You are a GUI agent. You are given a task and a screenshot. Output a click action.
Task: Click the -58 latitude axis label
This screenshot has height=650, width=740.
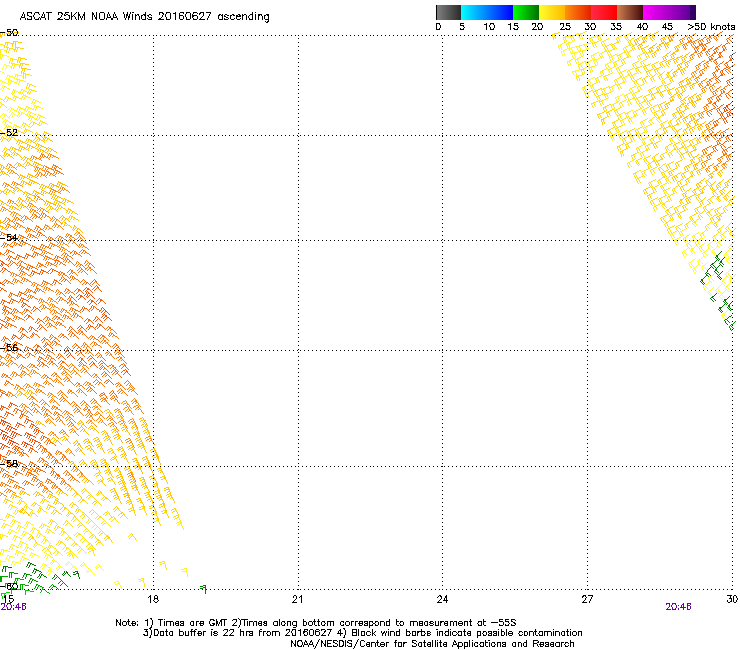pyautogui.click(x=9, y=464)
